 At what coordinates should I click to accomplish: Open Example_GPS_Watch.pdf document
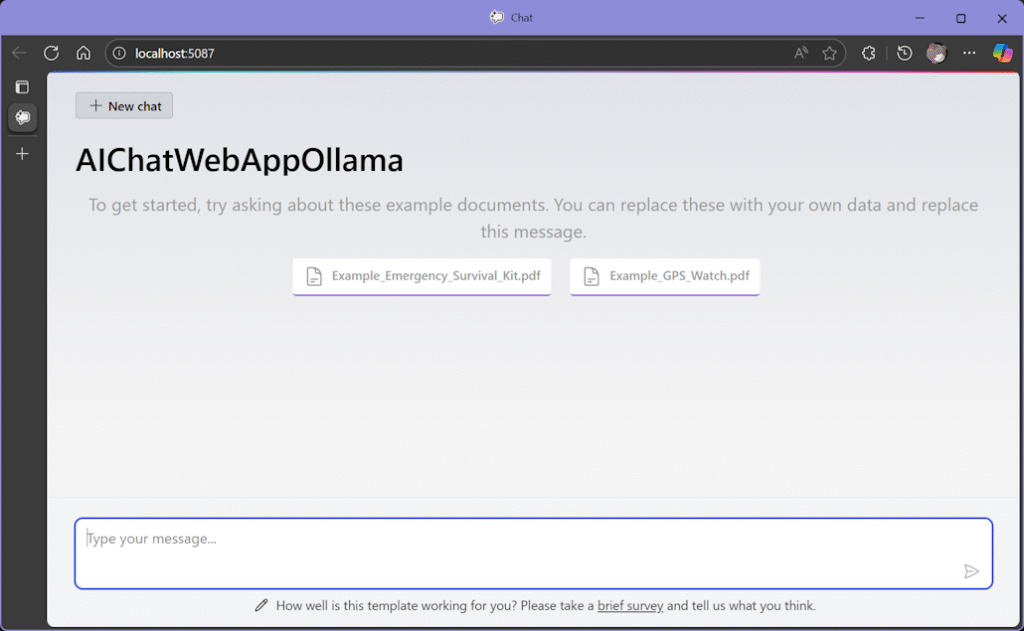[x=665, y=276]
